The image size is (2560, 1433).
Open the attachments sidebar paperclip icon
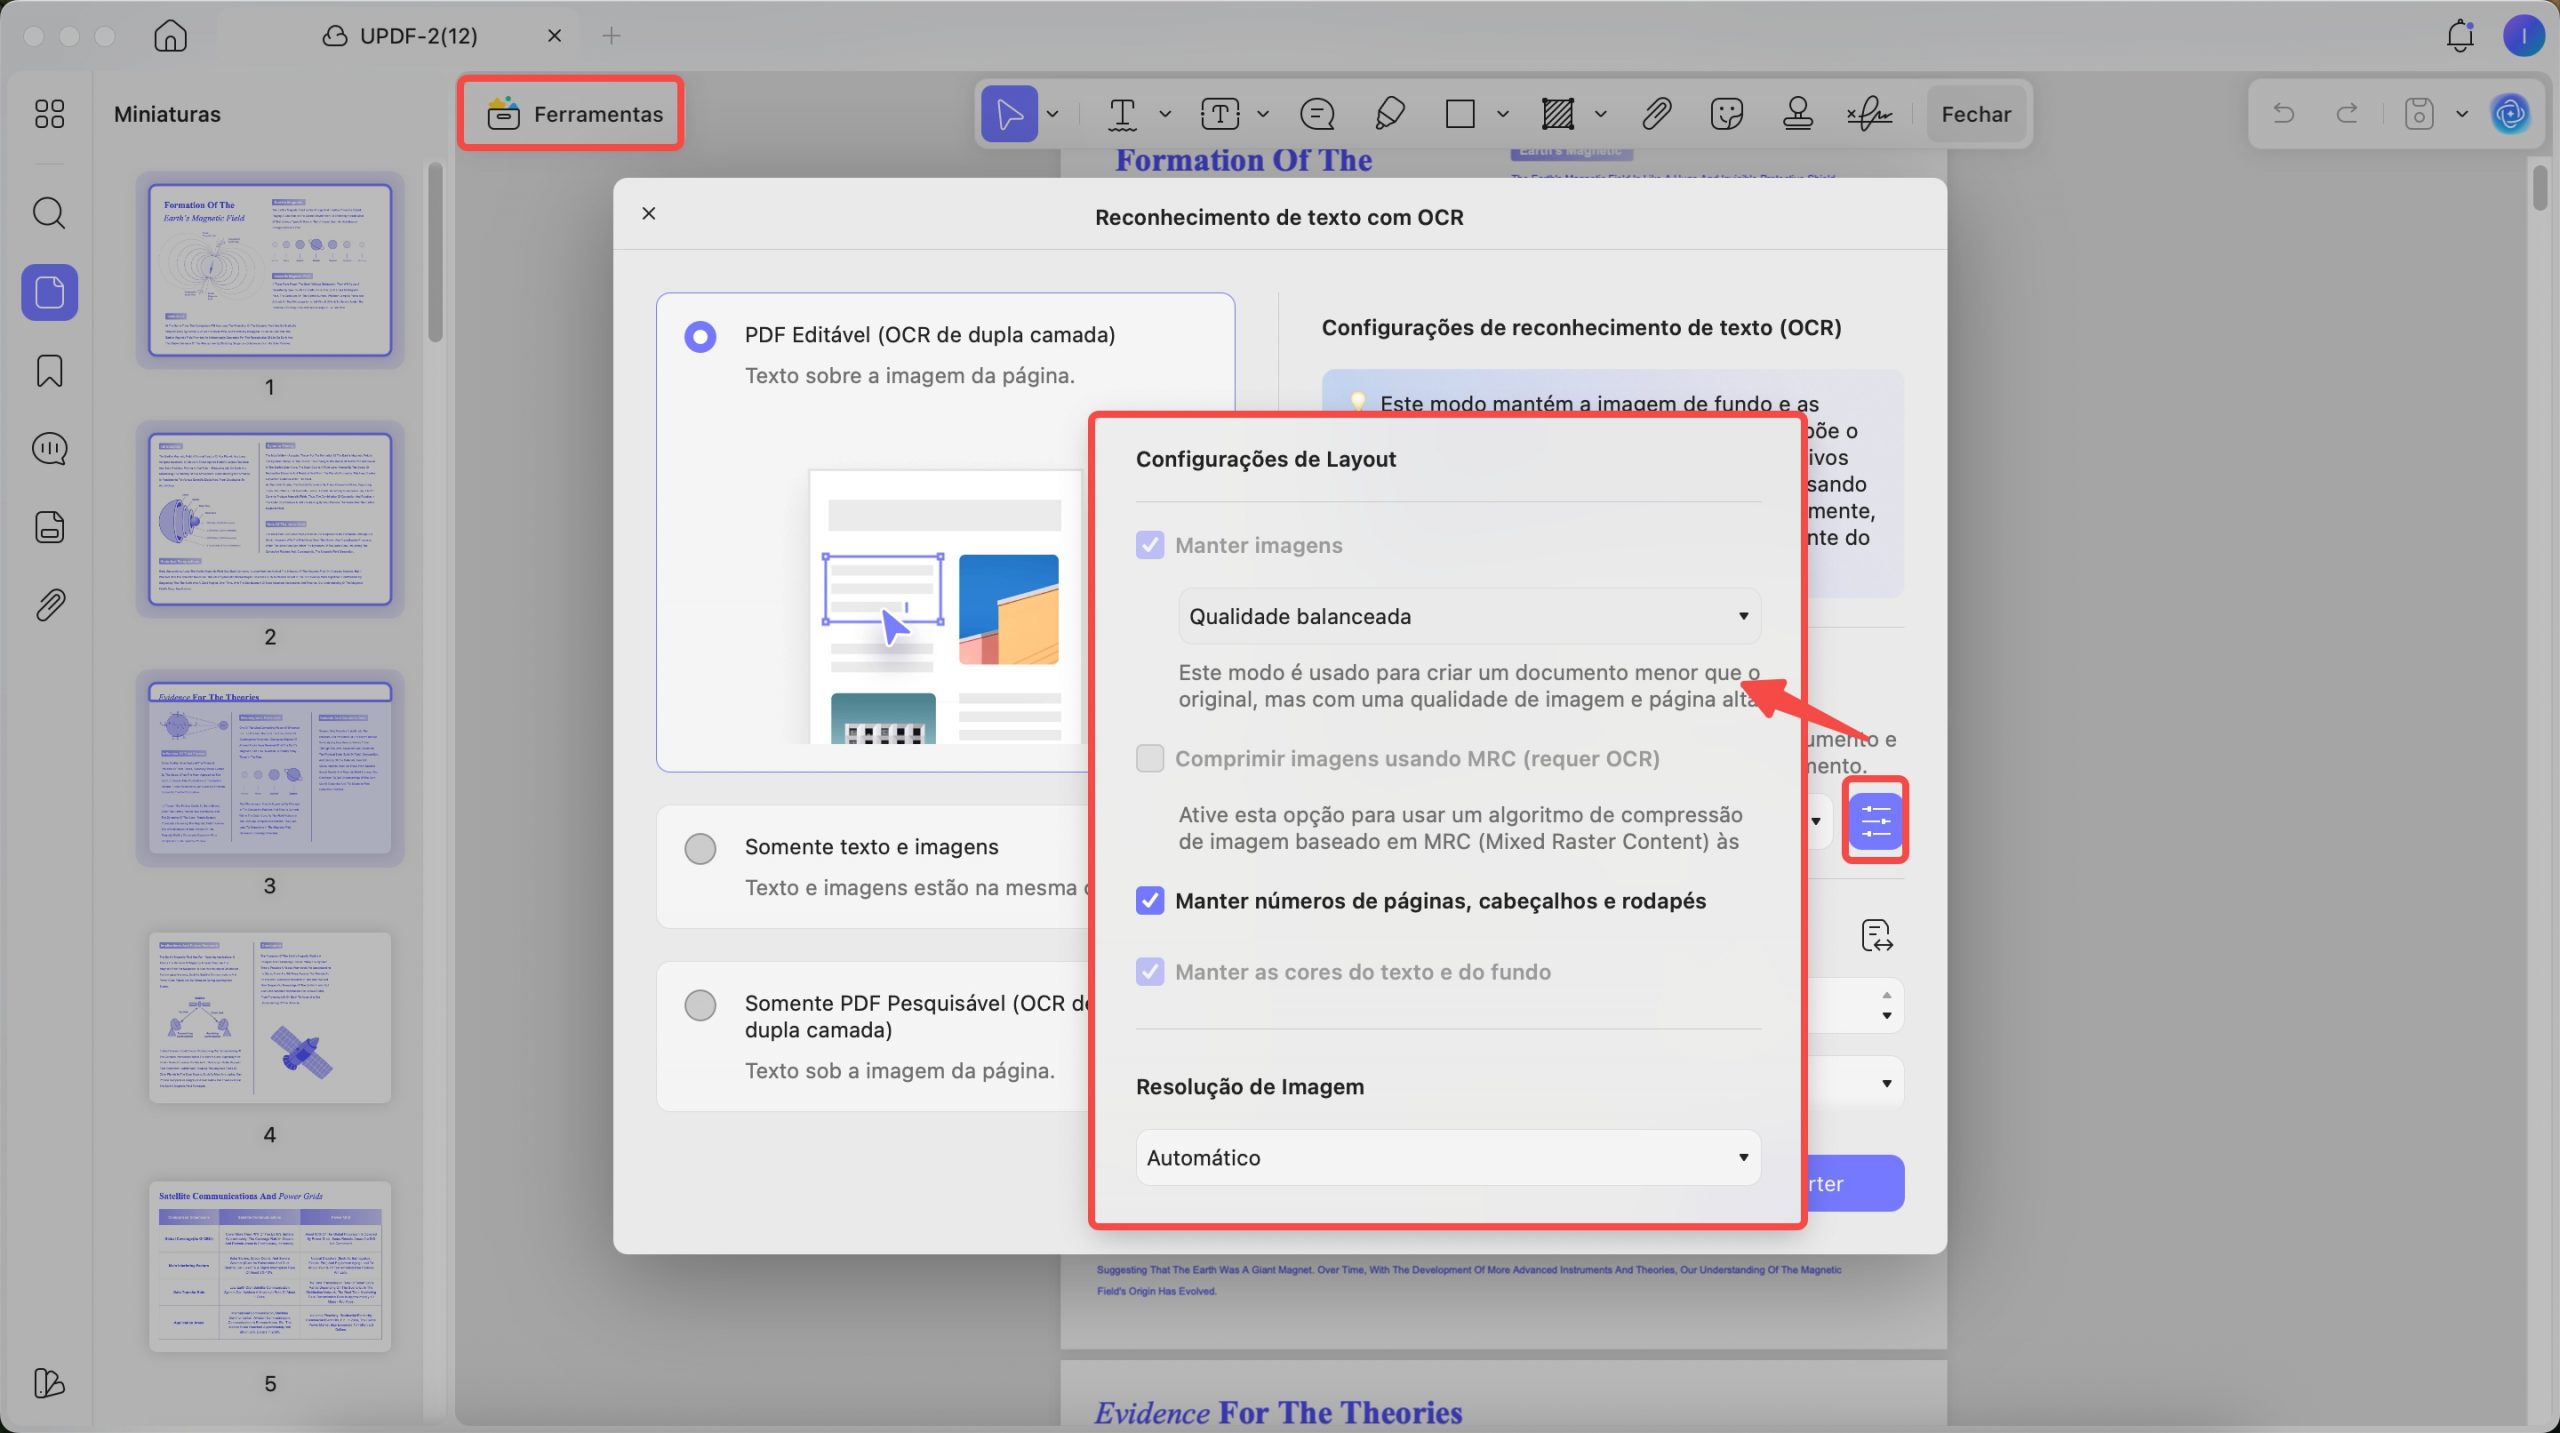tap(50, 605)
